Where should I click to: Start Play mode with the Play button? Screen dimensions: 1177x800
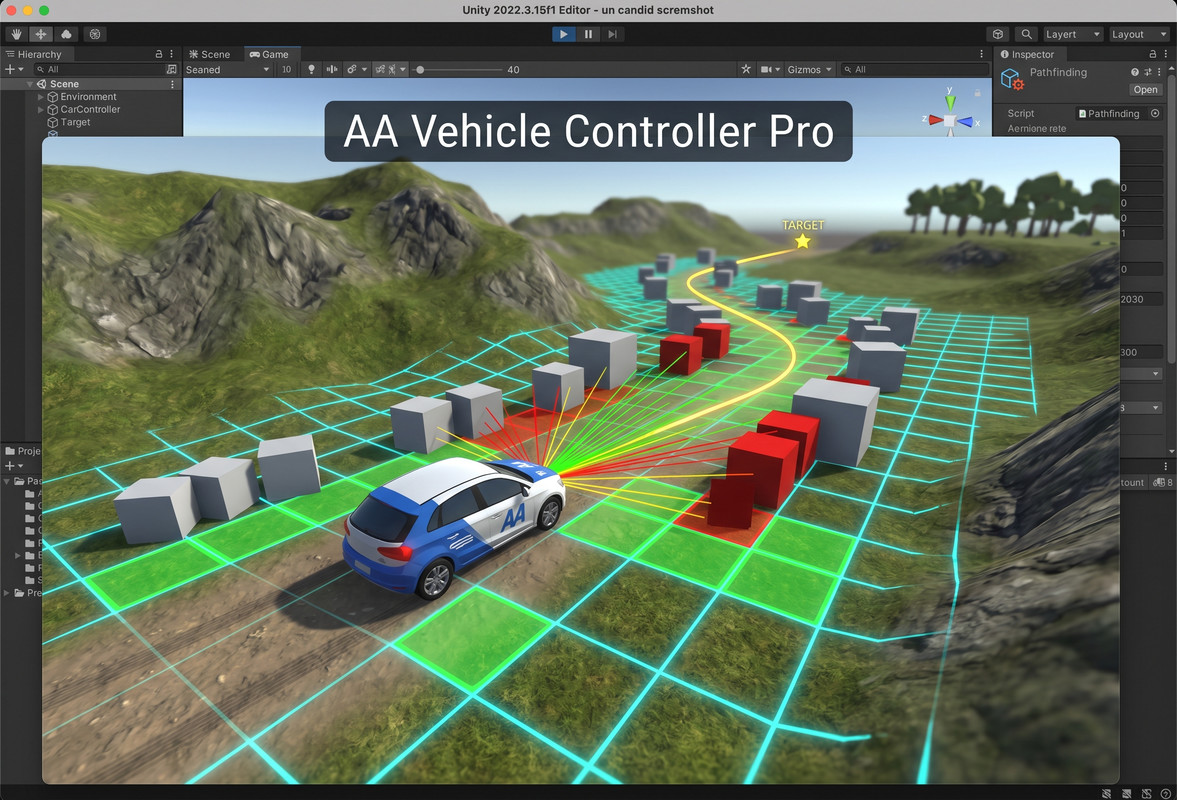click(564, 34)
